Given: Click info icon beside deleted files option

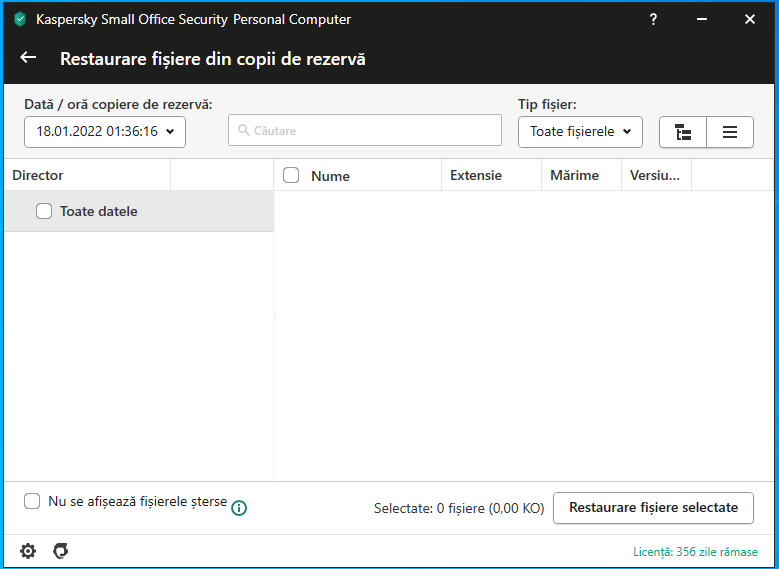Looking at the screenshot, I should coord(239,508).
